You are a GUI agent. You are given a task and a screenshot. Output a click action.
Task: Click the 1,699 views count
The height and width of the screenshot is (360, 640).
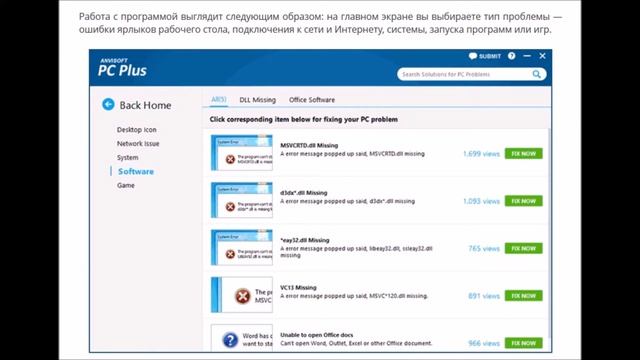point(481,154)
